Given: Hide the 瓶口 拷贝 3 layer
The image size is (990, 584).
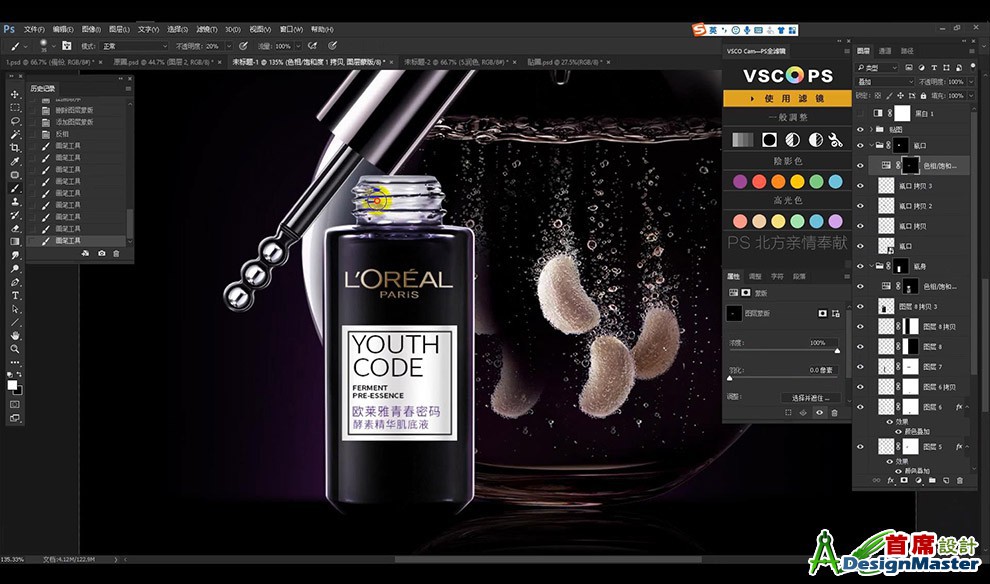Looking at the screenshot, I should click(x=860, y=186).
